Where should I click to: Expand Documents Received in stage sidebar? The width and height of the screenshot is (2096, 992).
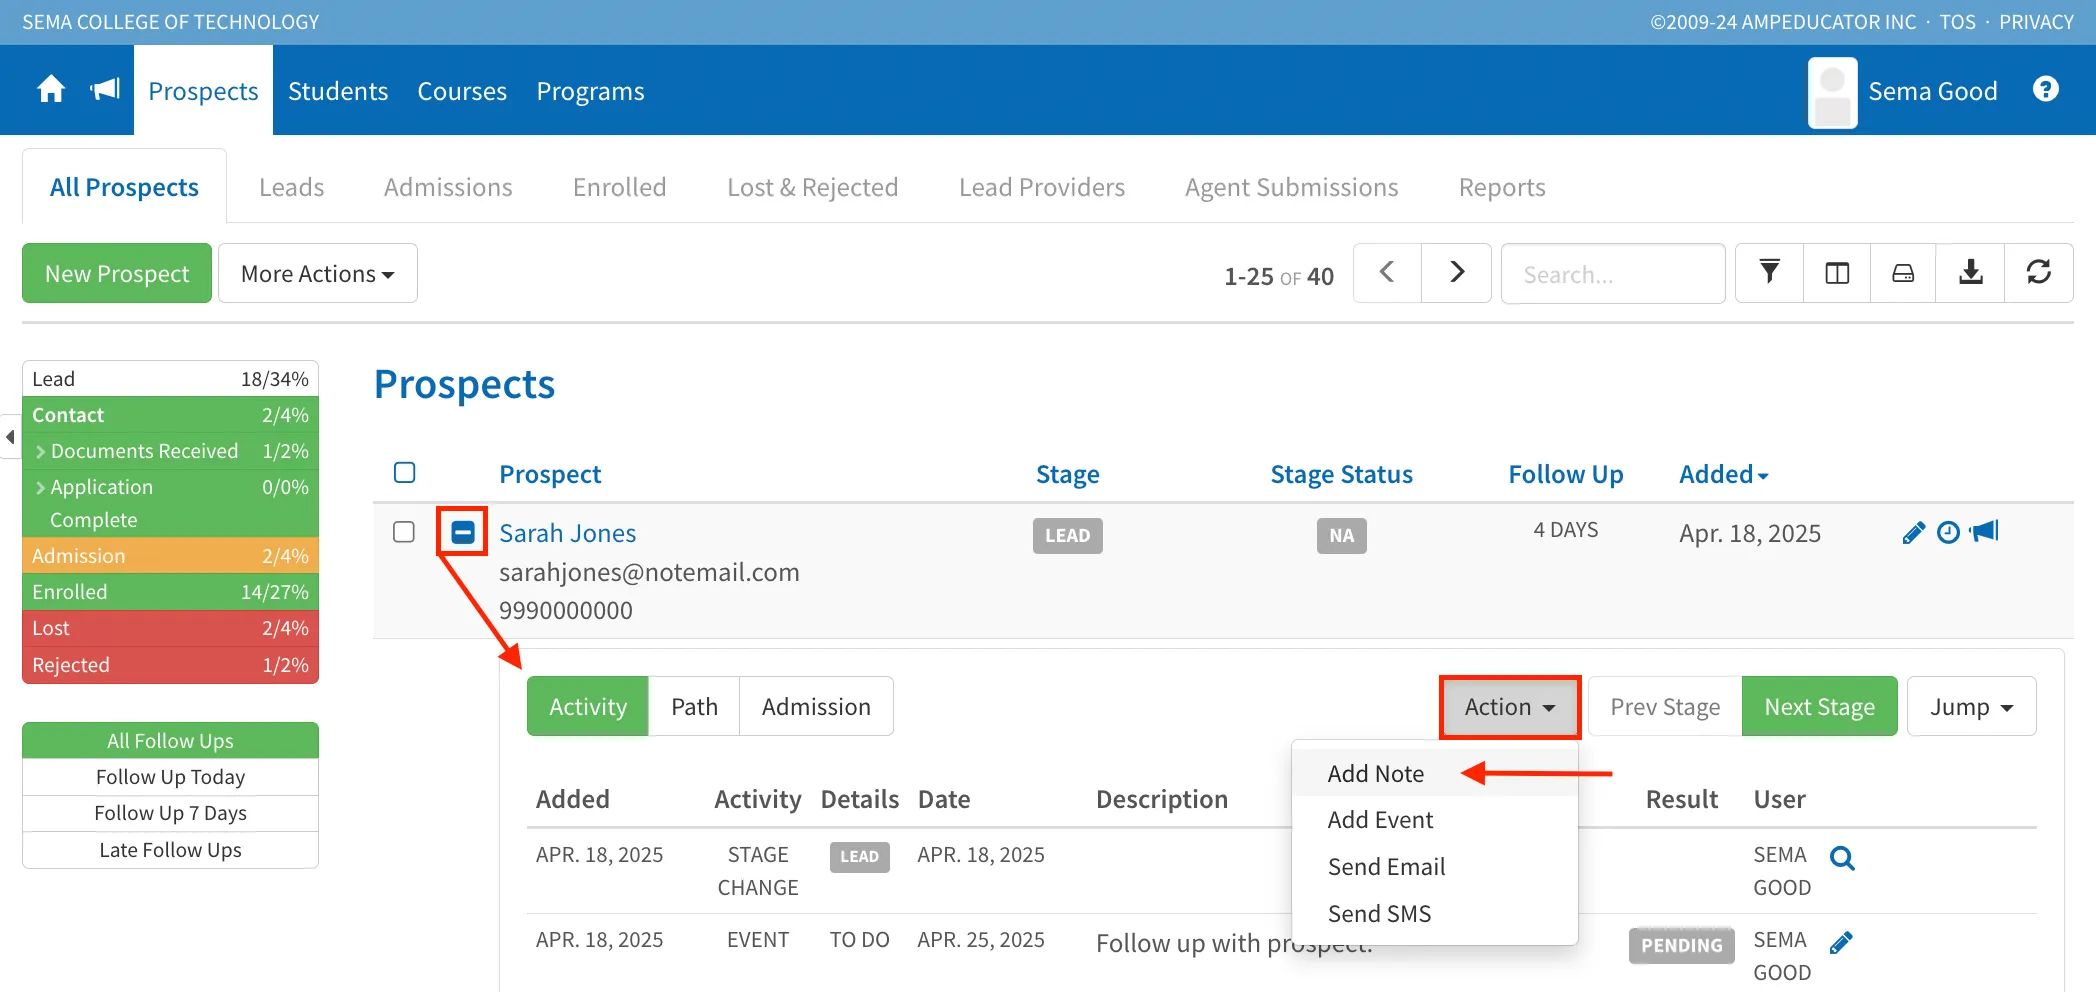click(x=41, y=451)
